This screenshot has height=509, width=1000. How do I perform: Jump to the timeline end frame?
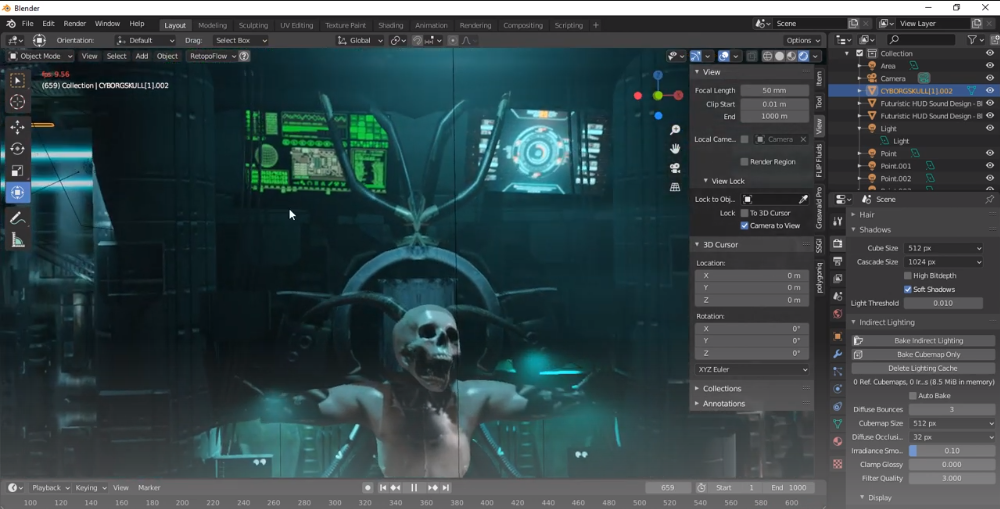pyautogui.click(x=446, y=488)
